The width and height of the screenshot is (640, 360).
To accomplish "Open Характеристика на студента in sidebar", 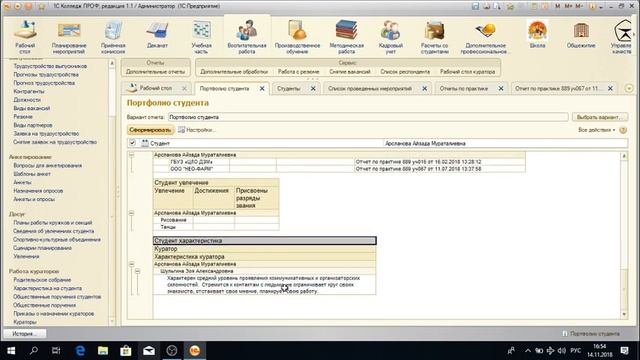I will 47,288.
